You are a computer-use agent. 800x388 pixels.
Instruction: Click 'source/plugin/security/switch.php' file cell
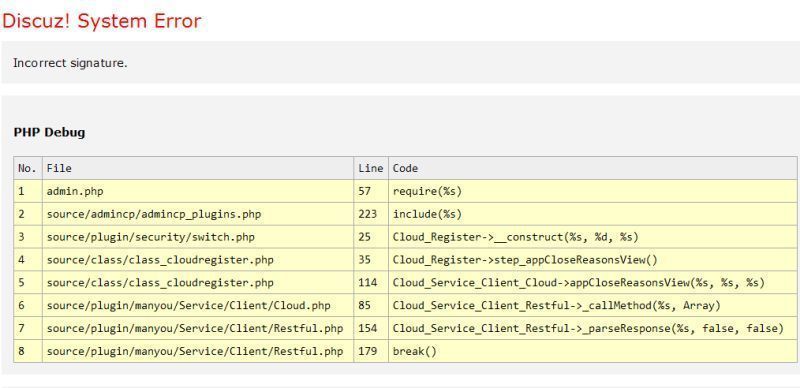click(x=198, y=237)
